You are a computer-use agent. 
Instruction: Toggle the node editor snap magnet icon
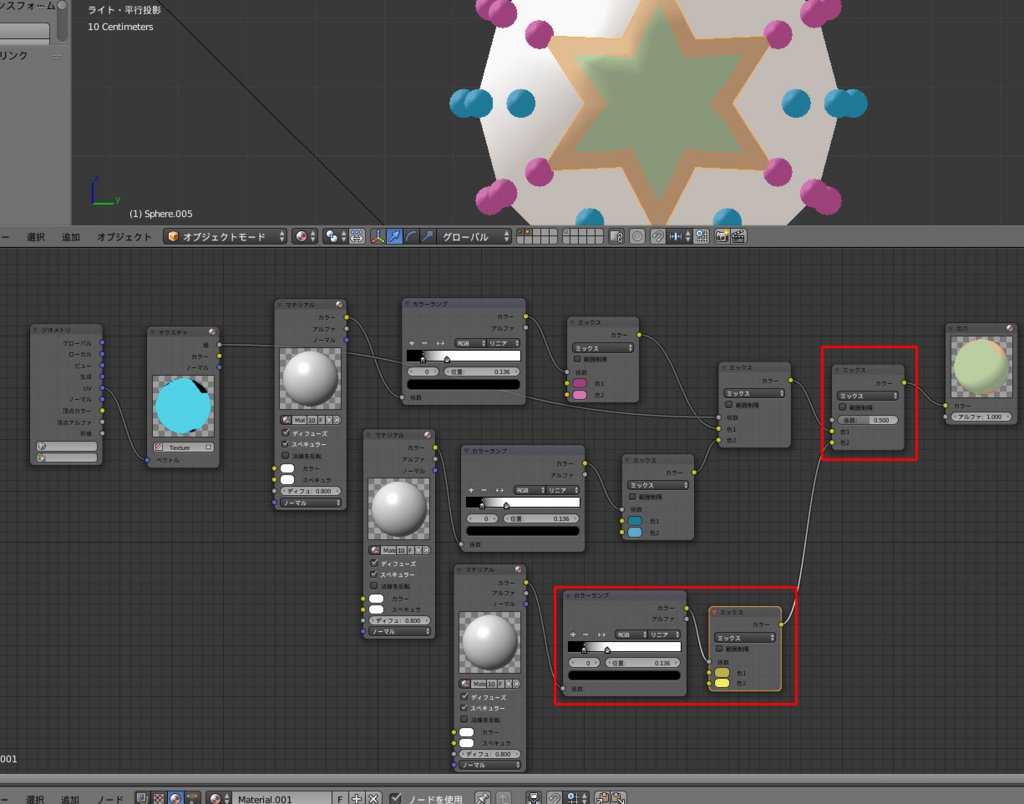pyautogui.click(x=554, y=798)
